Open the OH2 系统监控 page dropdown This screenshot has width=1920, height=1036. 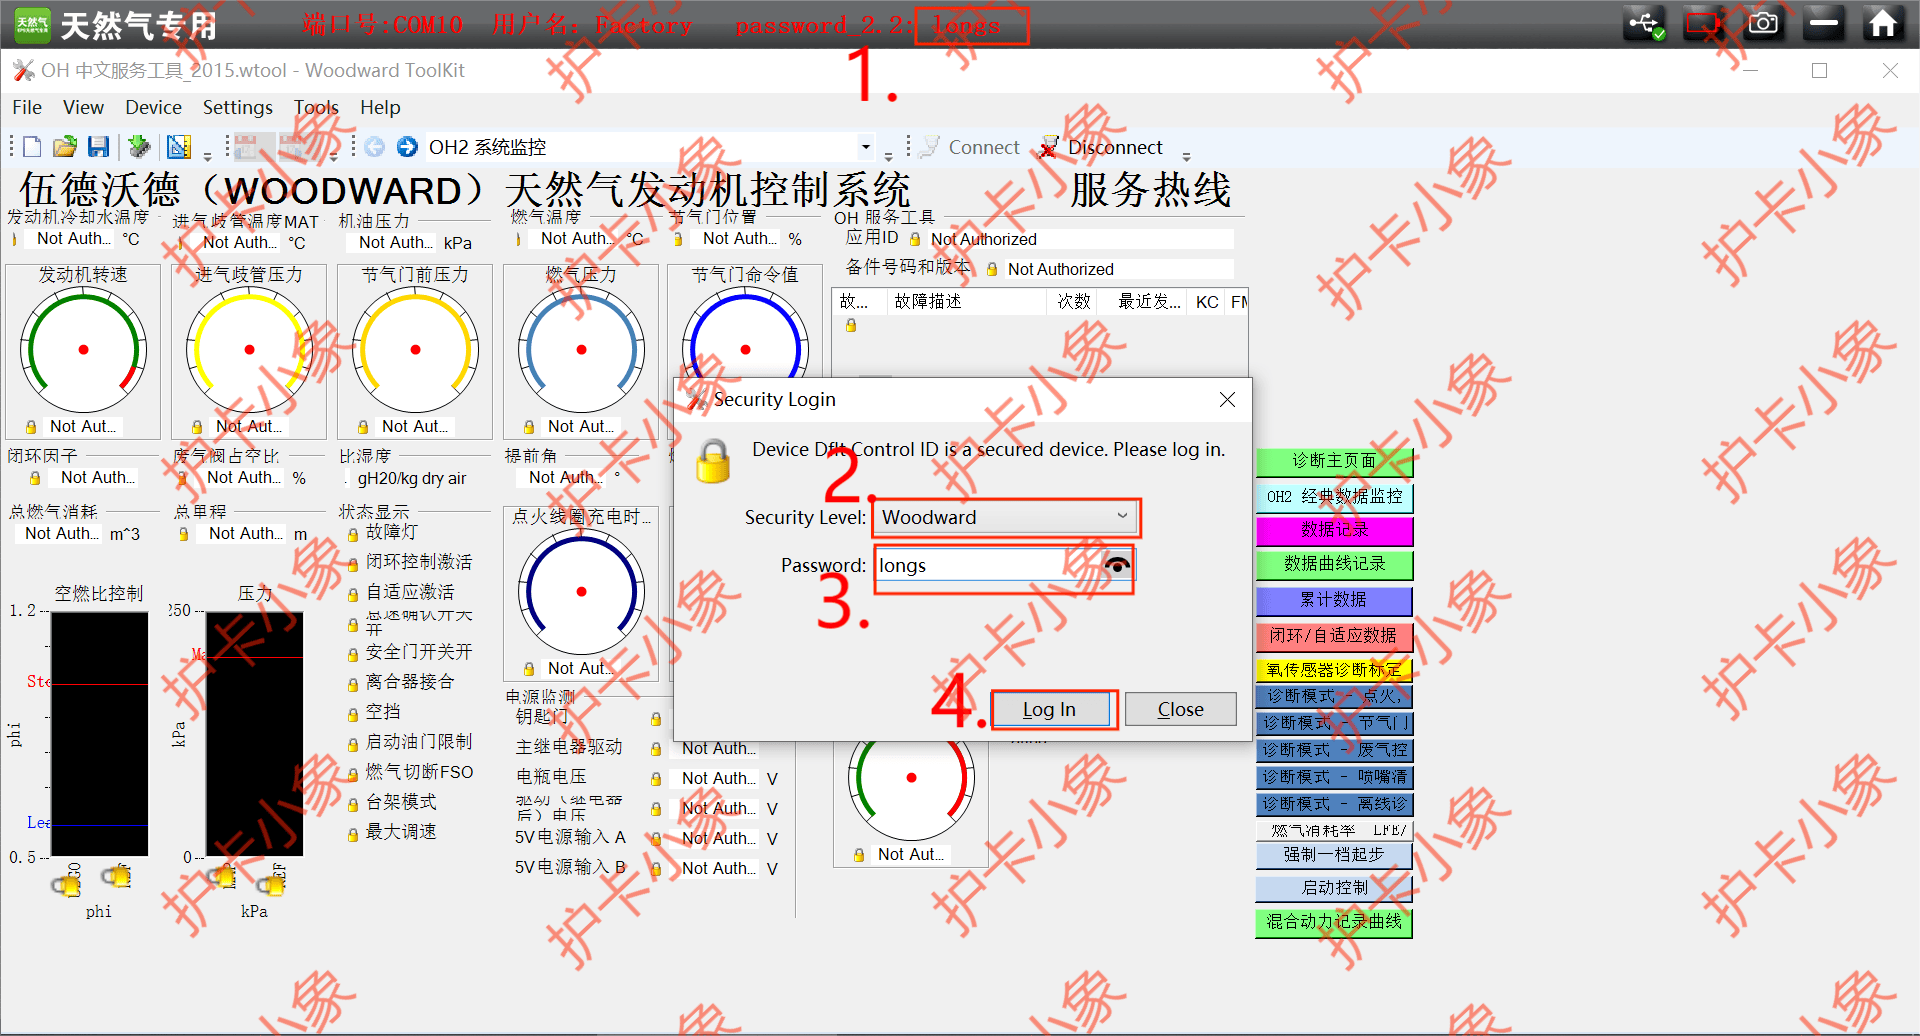865,147
